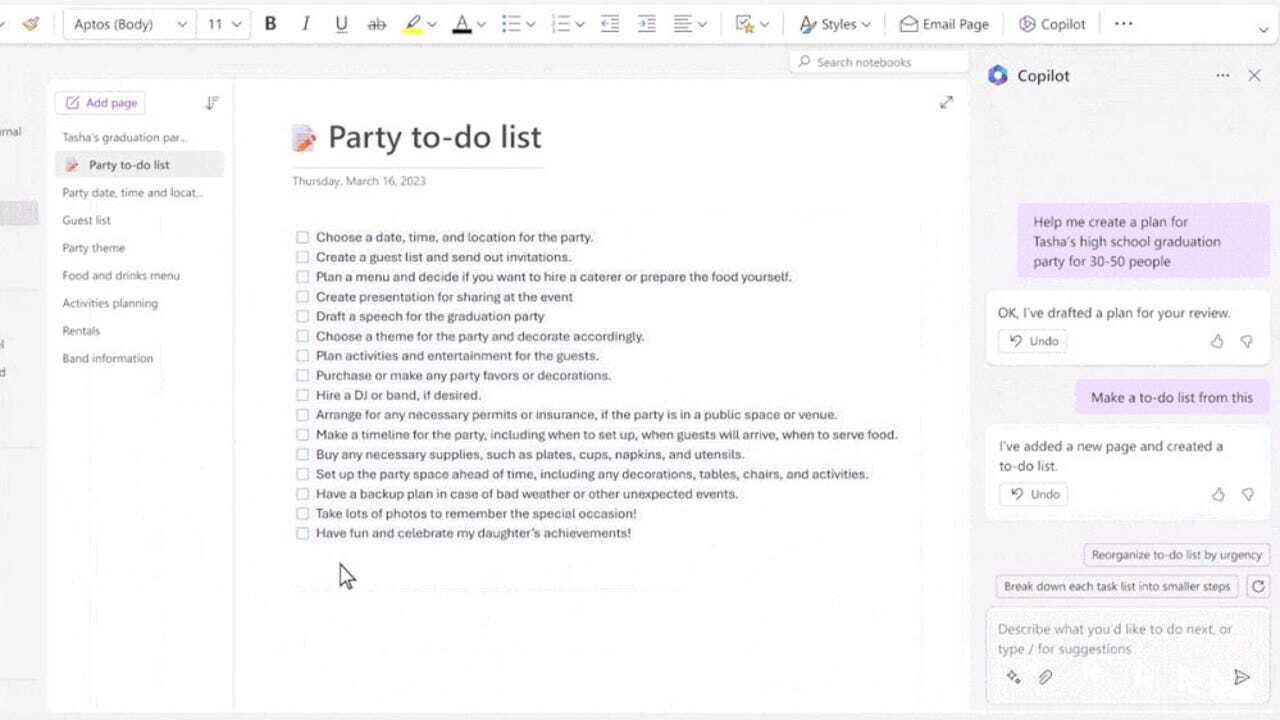
Task: Apply the yellow text highlight
Action: coord(411,24)
